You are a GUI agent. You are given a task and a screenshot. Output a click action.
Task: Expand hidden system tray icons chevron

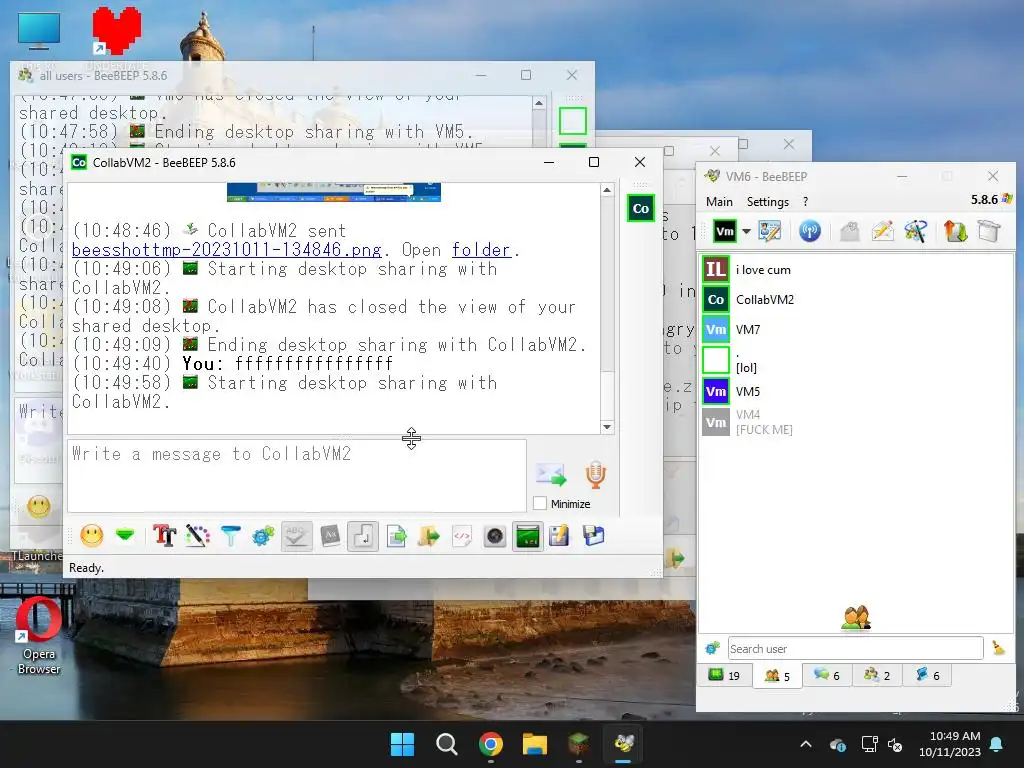point(806,744)
